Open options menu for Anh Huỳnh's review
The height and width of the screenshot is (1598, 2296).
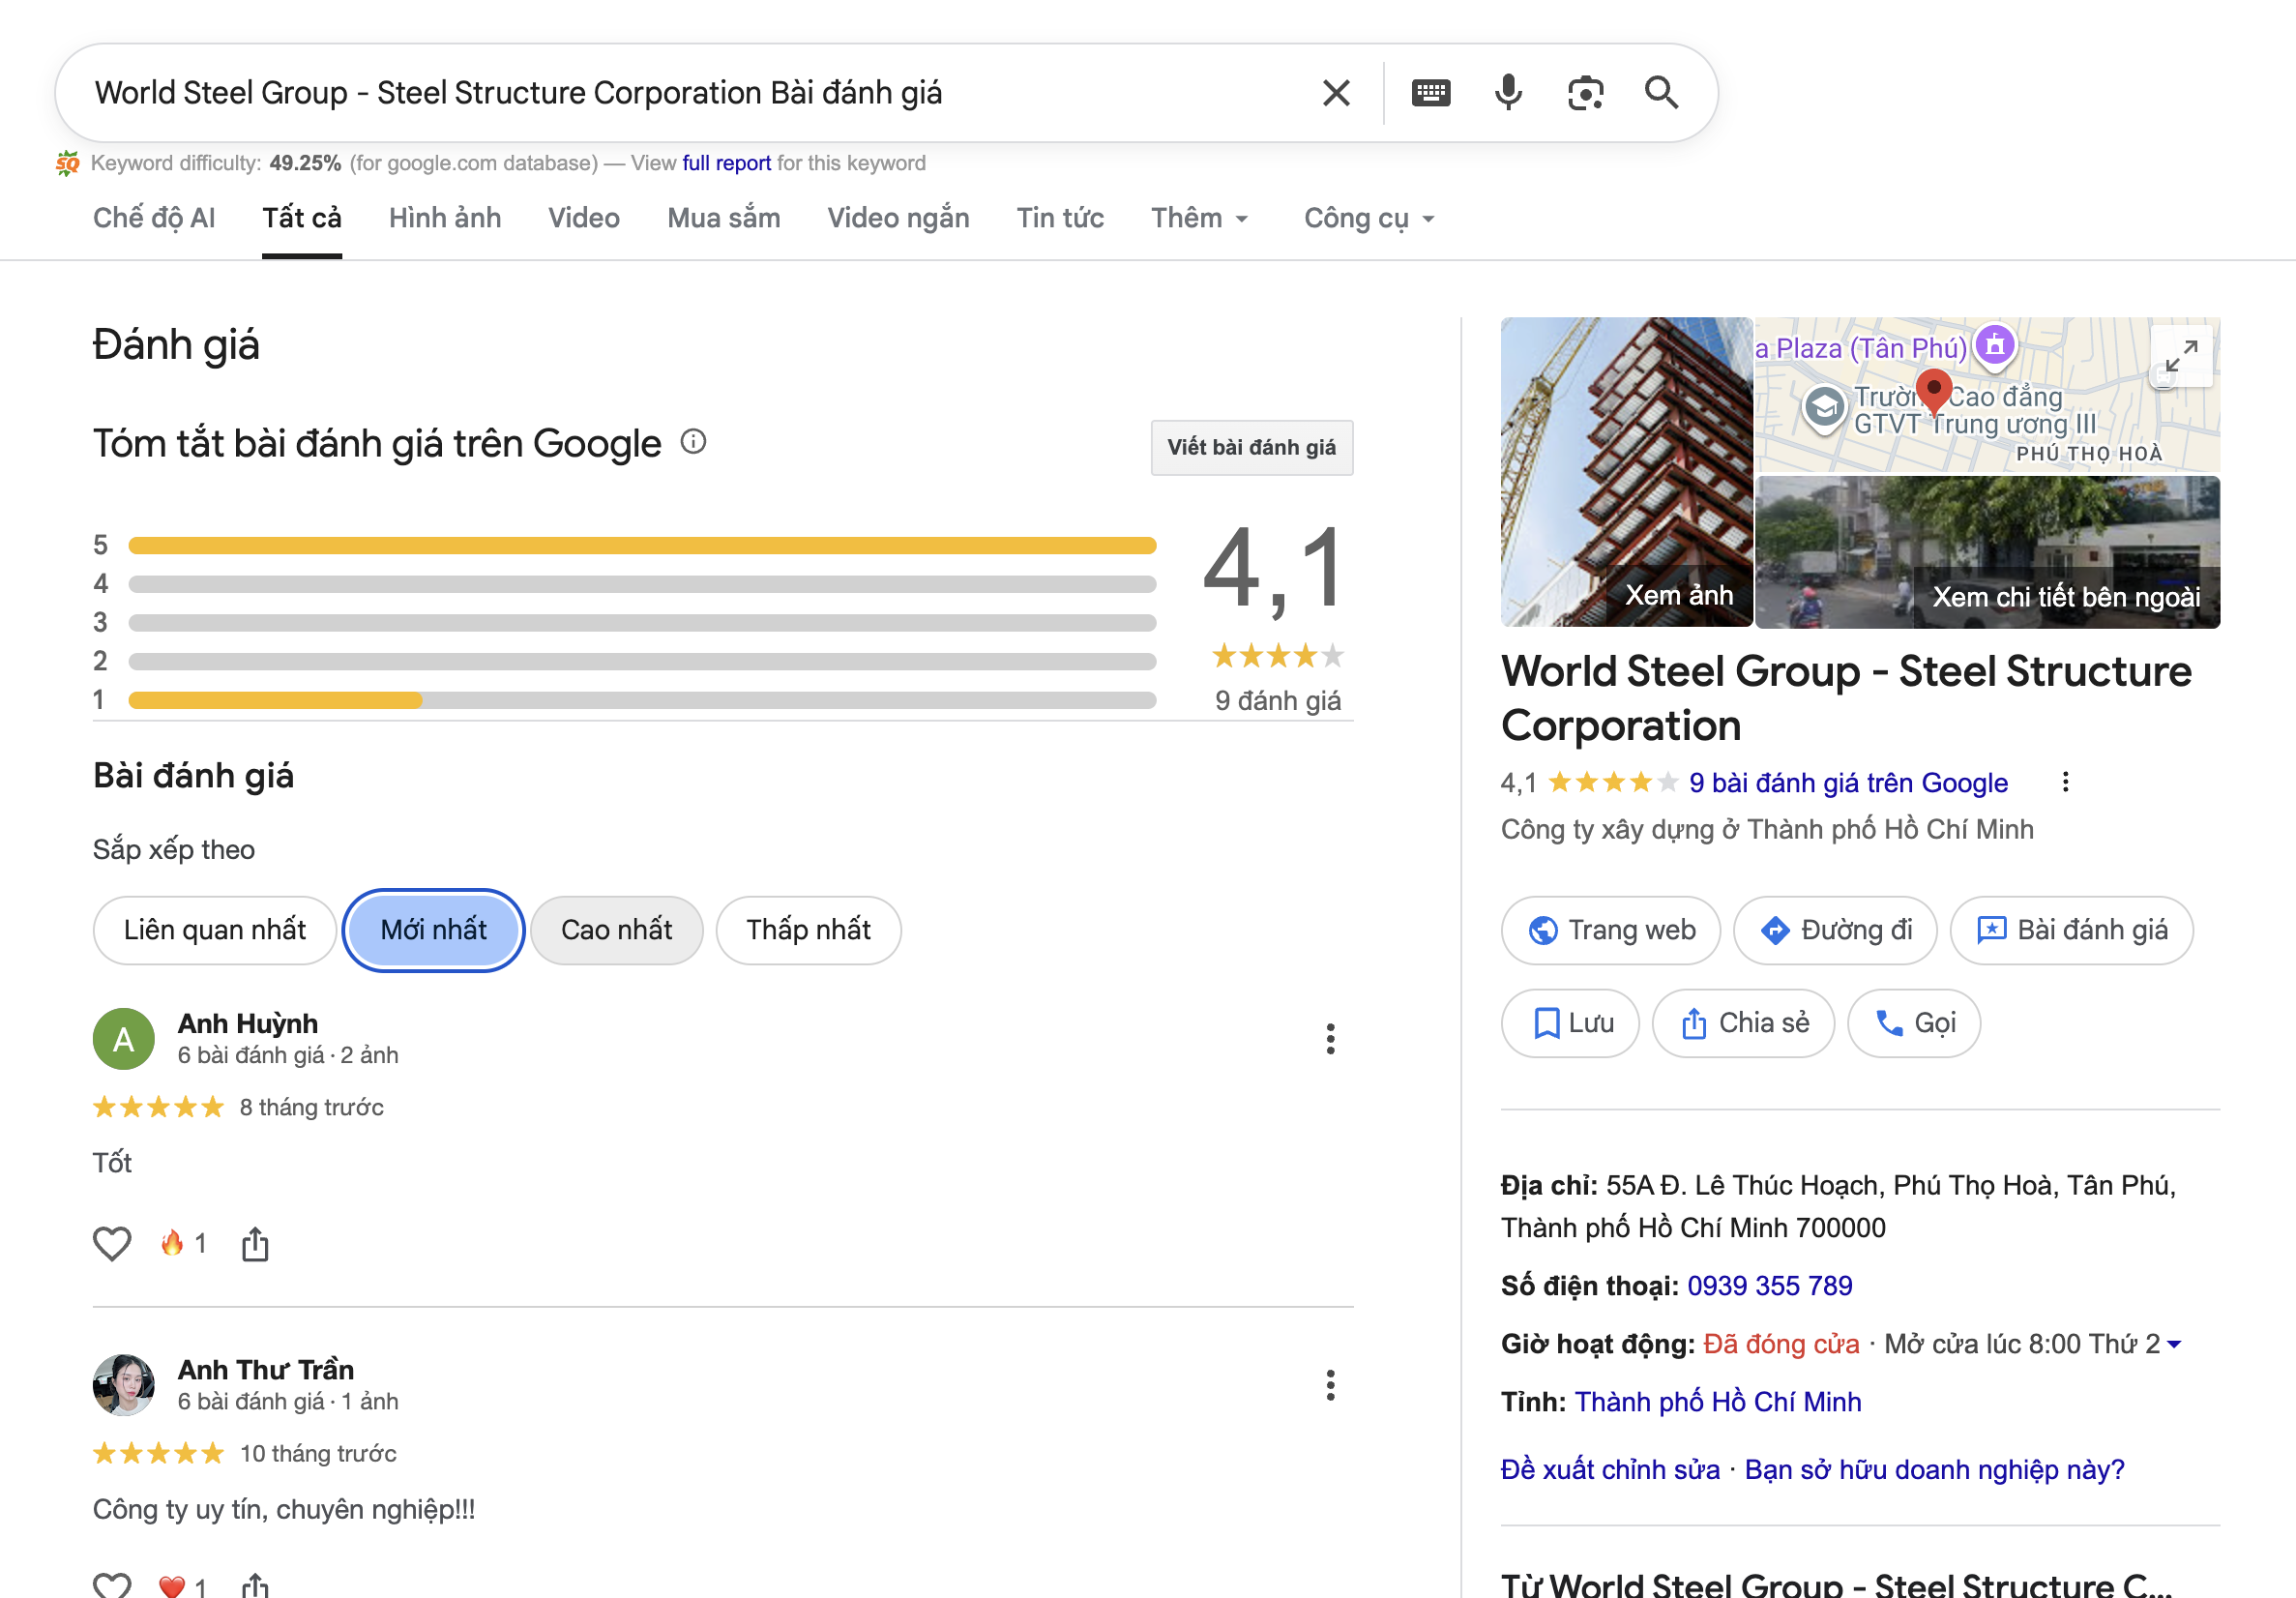click(1330, 1039)
